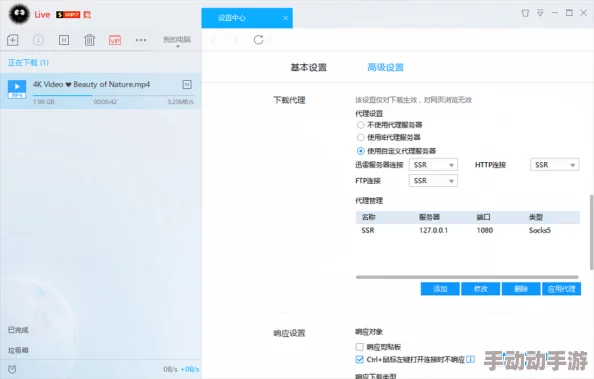The height and width of the screenshot is (379, 594).
Task: Open the 正在下载 (1) list
Action: (x=28, y=63)
